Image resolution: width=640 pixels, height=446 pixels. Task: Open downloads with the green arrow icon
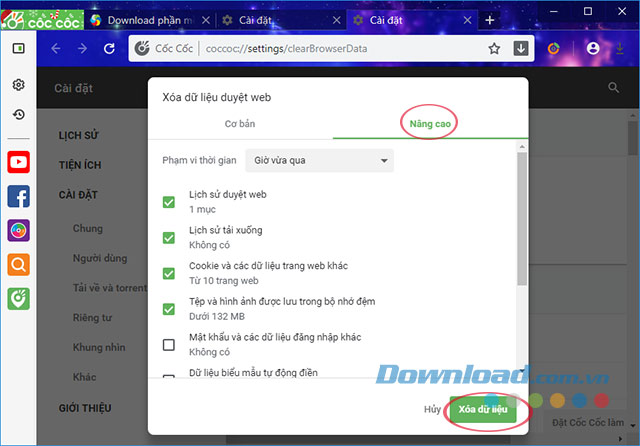[620, 48]
